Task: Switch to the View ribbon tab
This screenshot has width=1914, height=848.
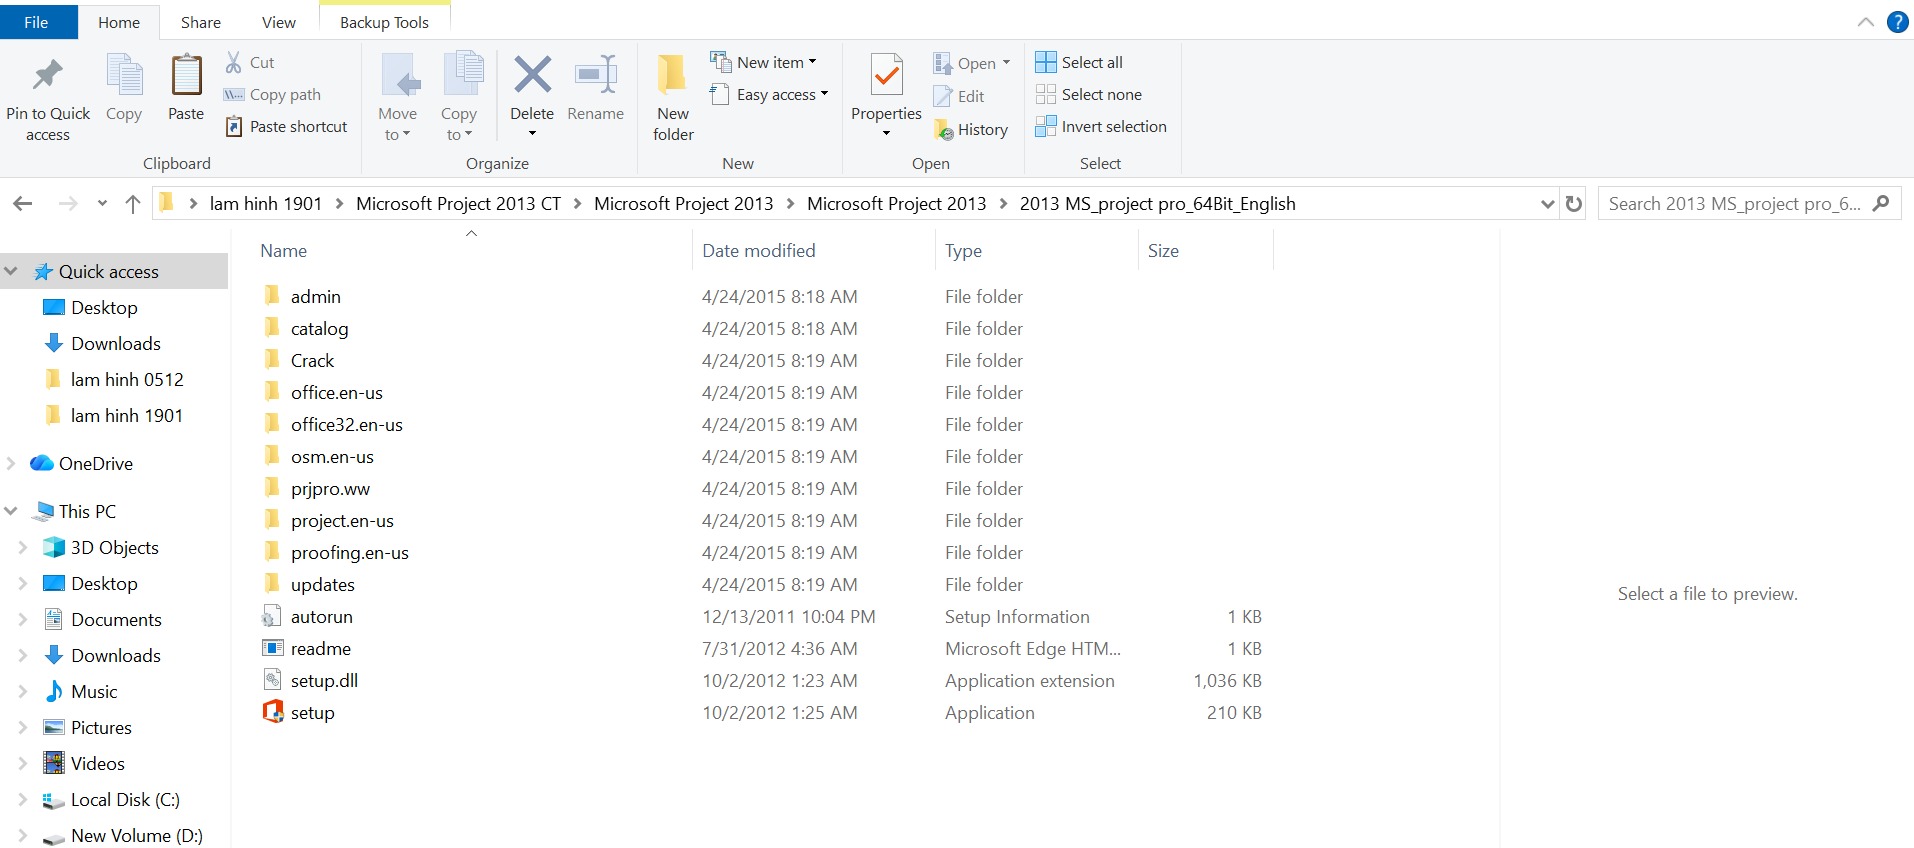Action: tap(278, 22)
